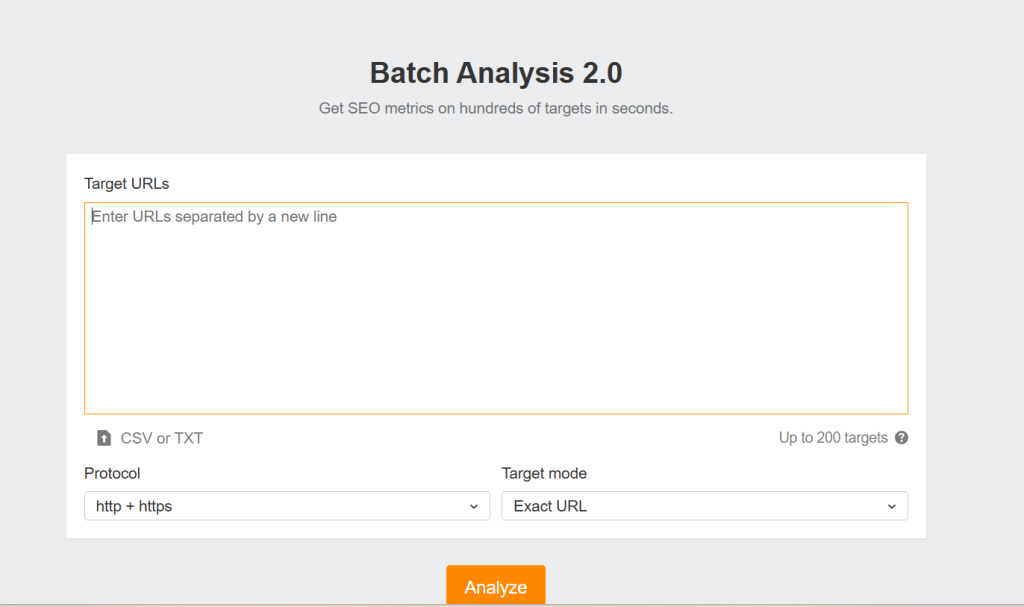The image size is (1024, 607).
Task: Click the question mark help icon
Action: (x=901, y=438)
